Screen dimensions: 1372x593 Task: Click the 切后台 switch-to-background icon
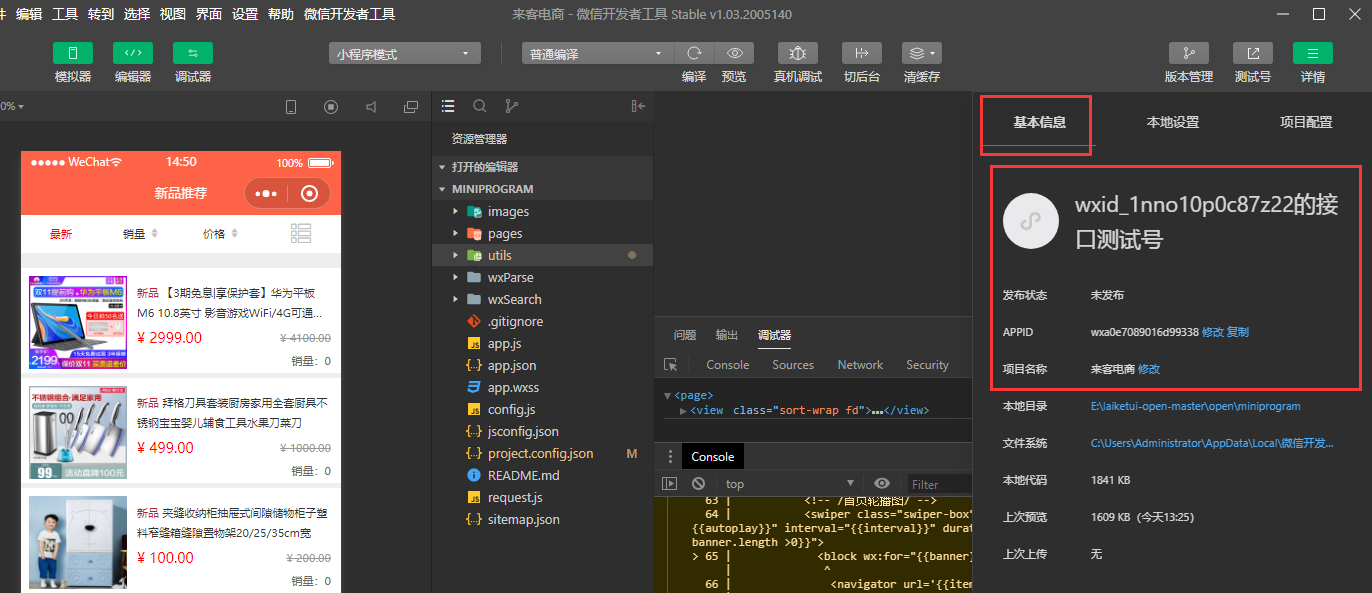[x=862, y=53]
